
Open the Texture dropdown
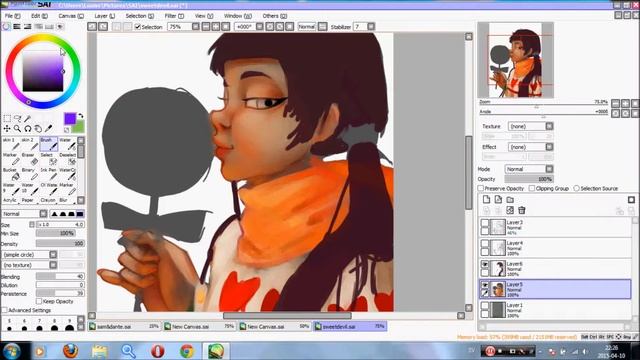coord(531,126)
